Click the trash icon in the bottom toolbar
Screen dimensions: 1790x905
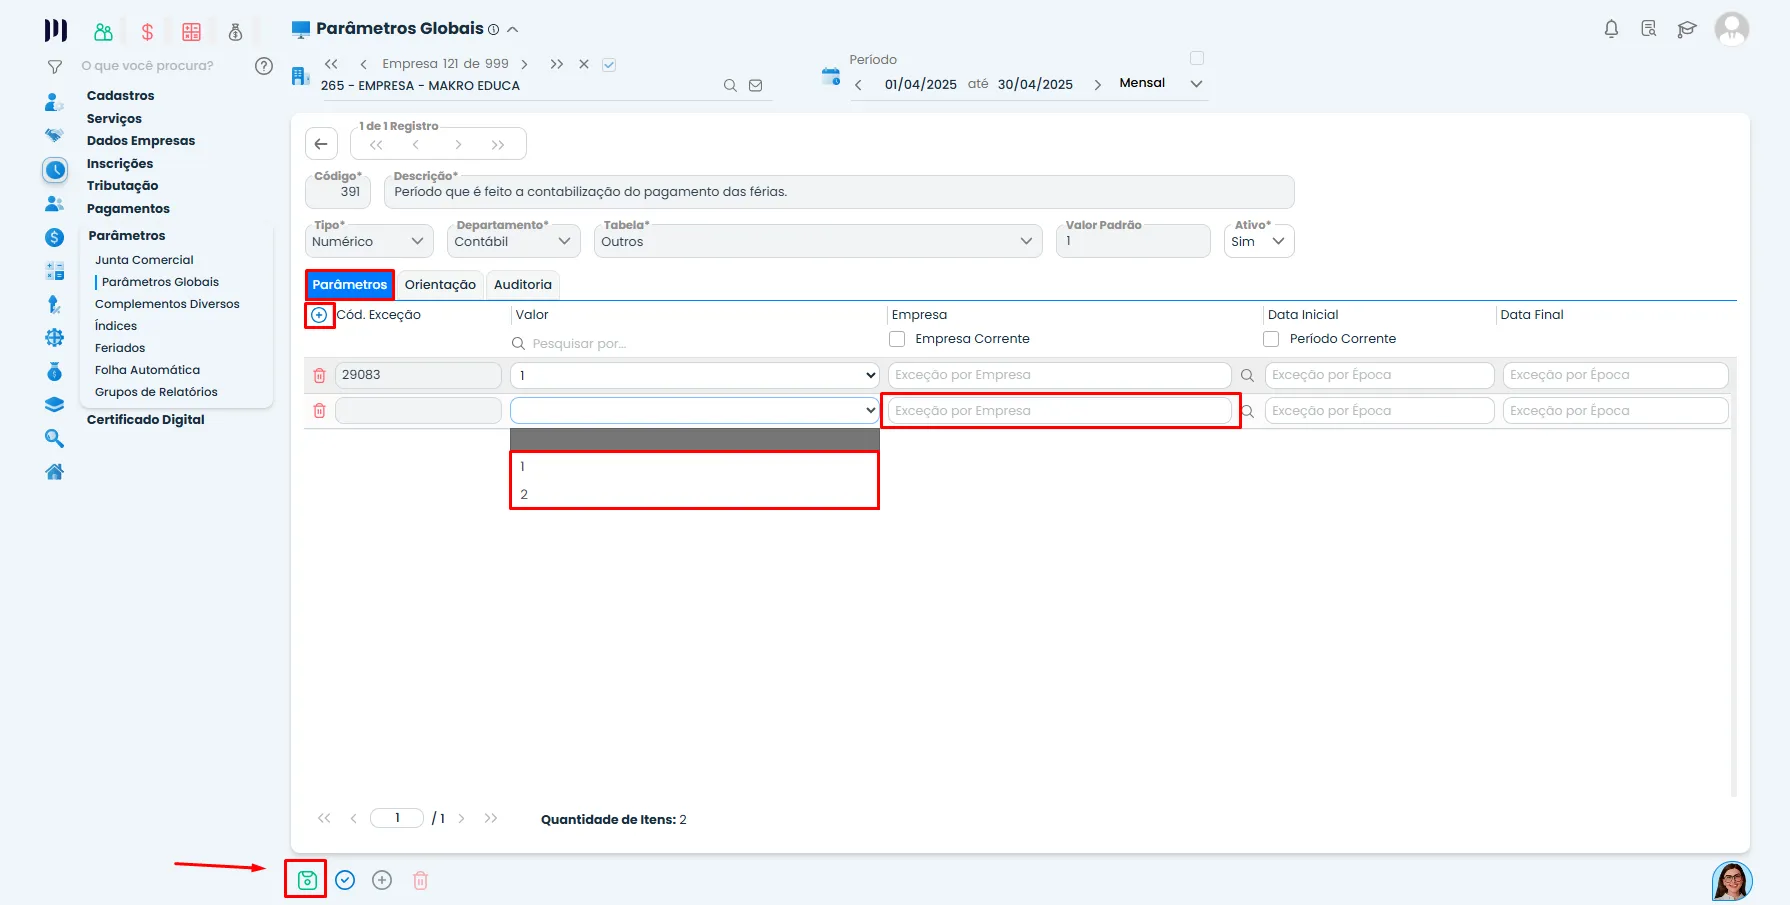coord(421,880)
